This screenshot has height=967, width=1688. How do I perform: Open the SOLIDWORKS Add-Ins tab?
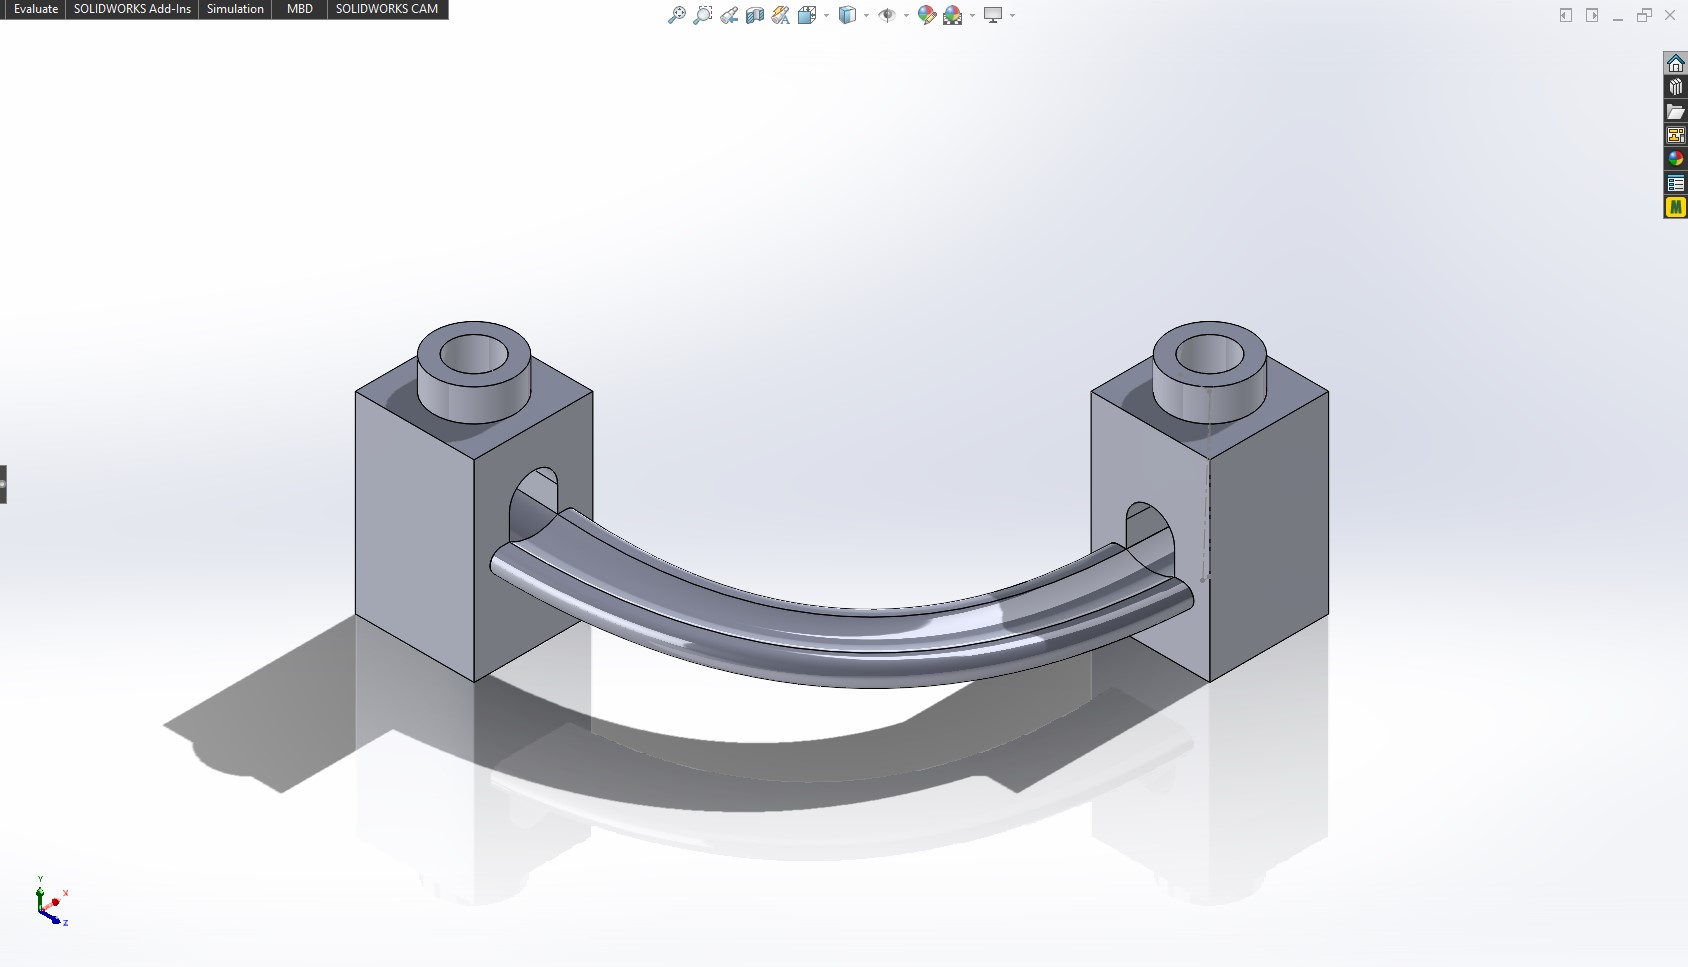132,9
